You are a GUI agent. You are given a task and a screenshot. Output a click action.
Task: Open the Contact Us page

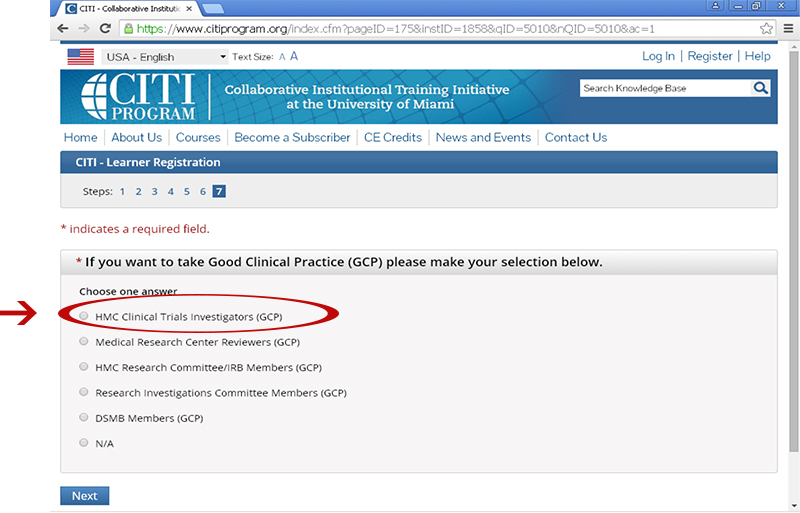[x=576, y=137]
